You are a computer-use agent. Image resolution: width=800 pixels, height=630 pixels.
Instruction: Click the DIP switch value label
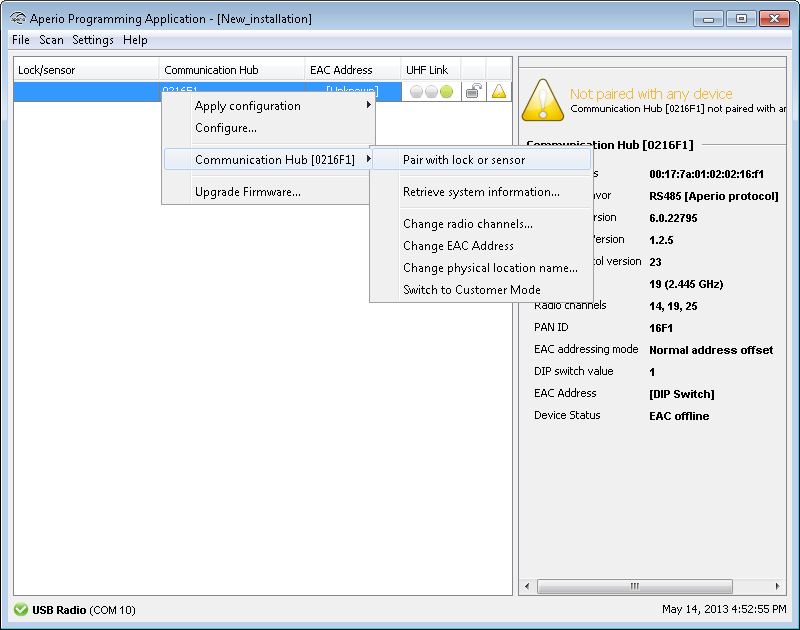coord(573,371)
